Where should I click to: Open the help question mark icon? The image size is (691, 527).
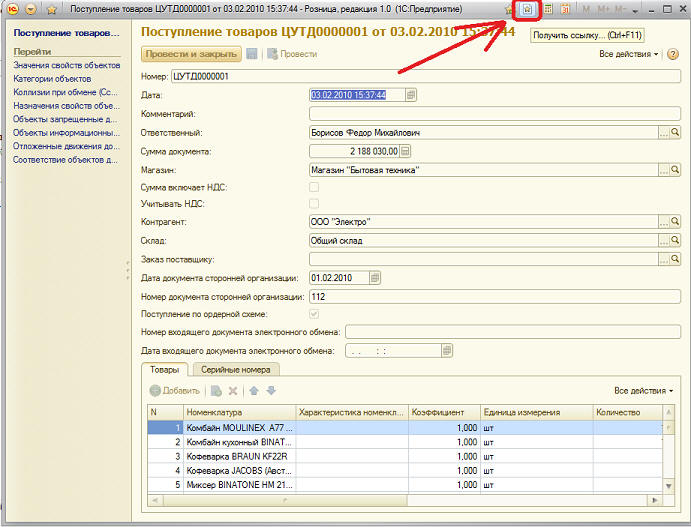[672, 54]
